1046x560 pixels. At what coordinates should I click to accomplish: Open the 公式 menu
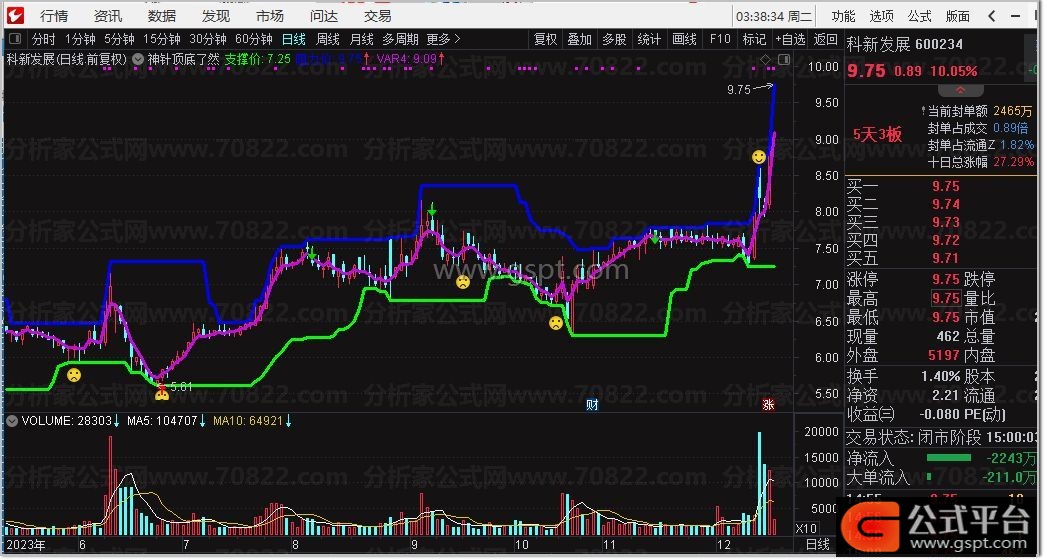(x=919, y=16)
